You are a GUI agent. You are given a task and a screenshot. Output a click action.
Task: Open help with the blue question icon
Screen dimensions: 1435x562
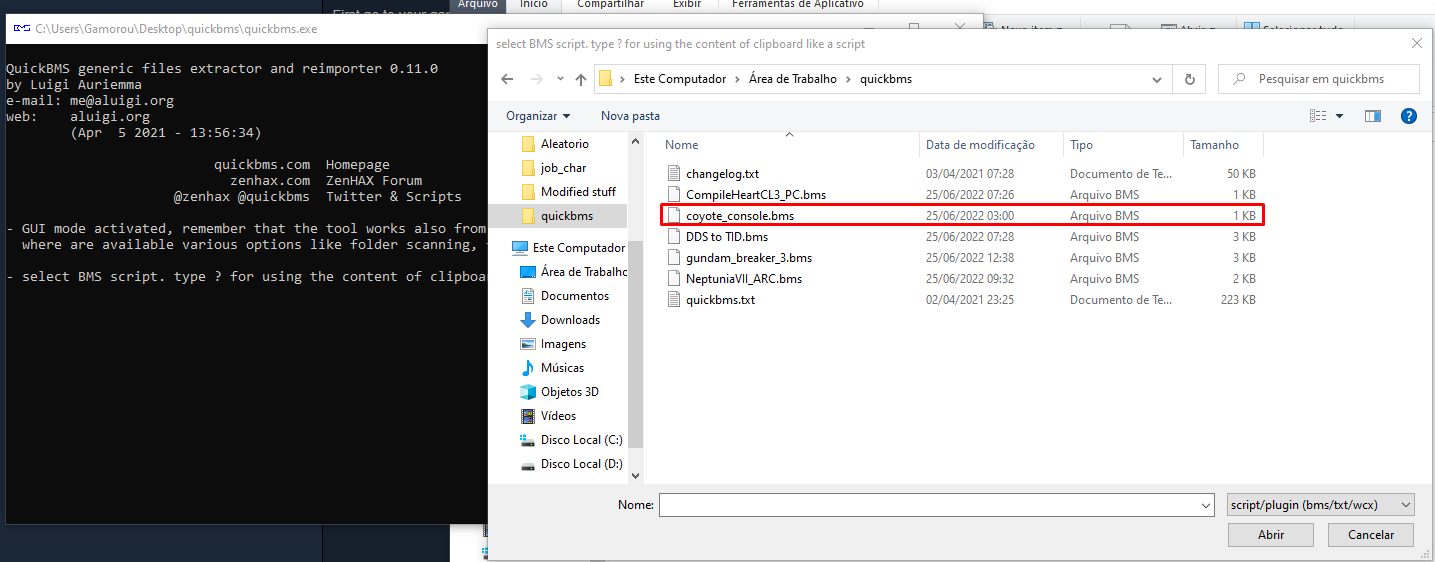pyautogui.click(x=1409, y=116)
